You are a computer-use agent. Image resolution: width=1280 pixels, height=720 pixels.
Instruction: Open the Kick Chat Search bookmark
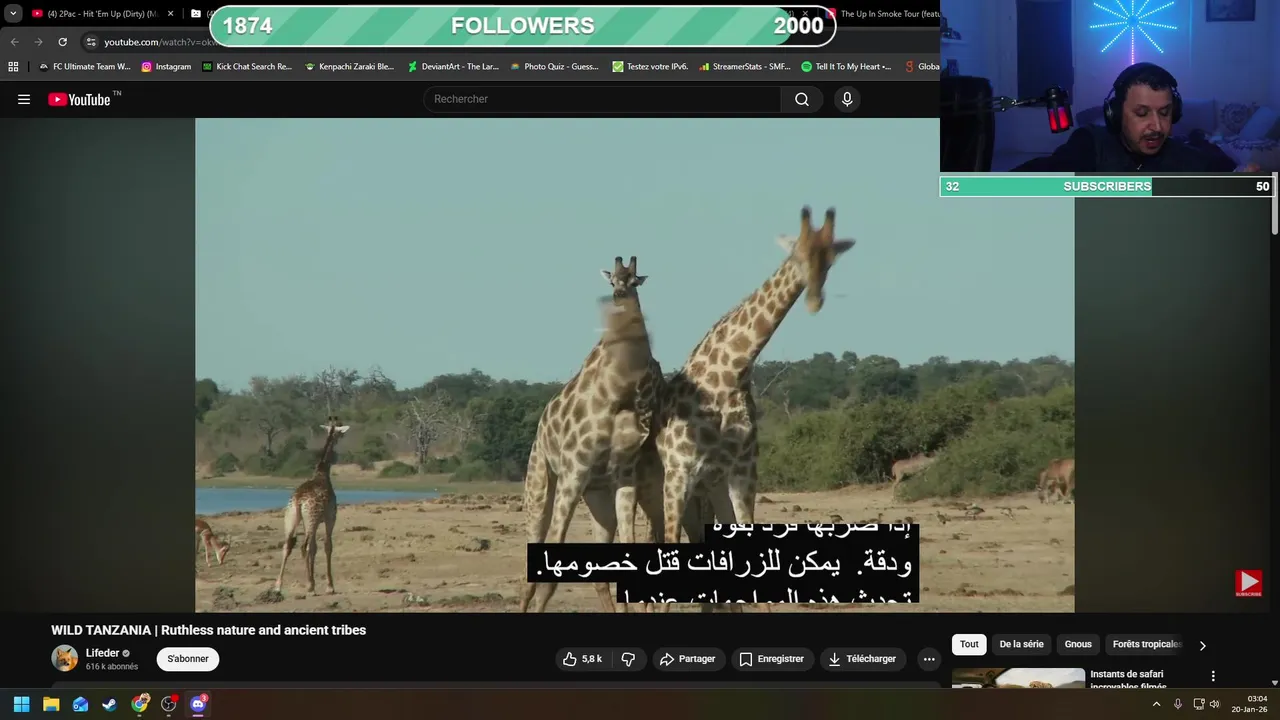tap(247, 67)
